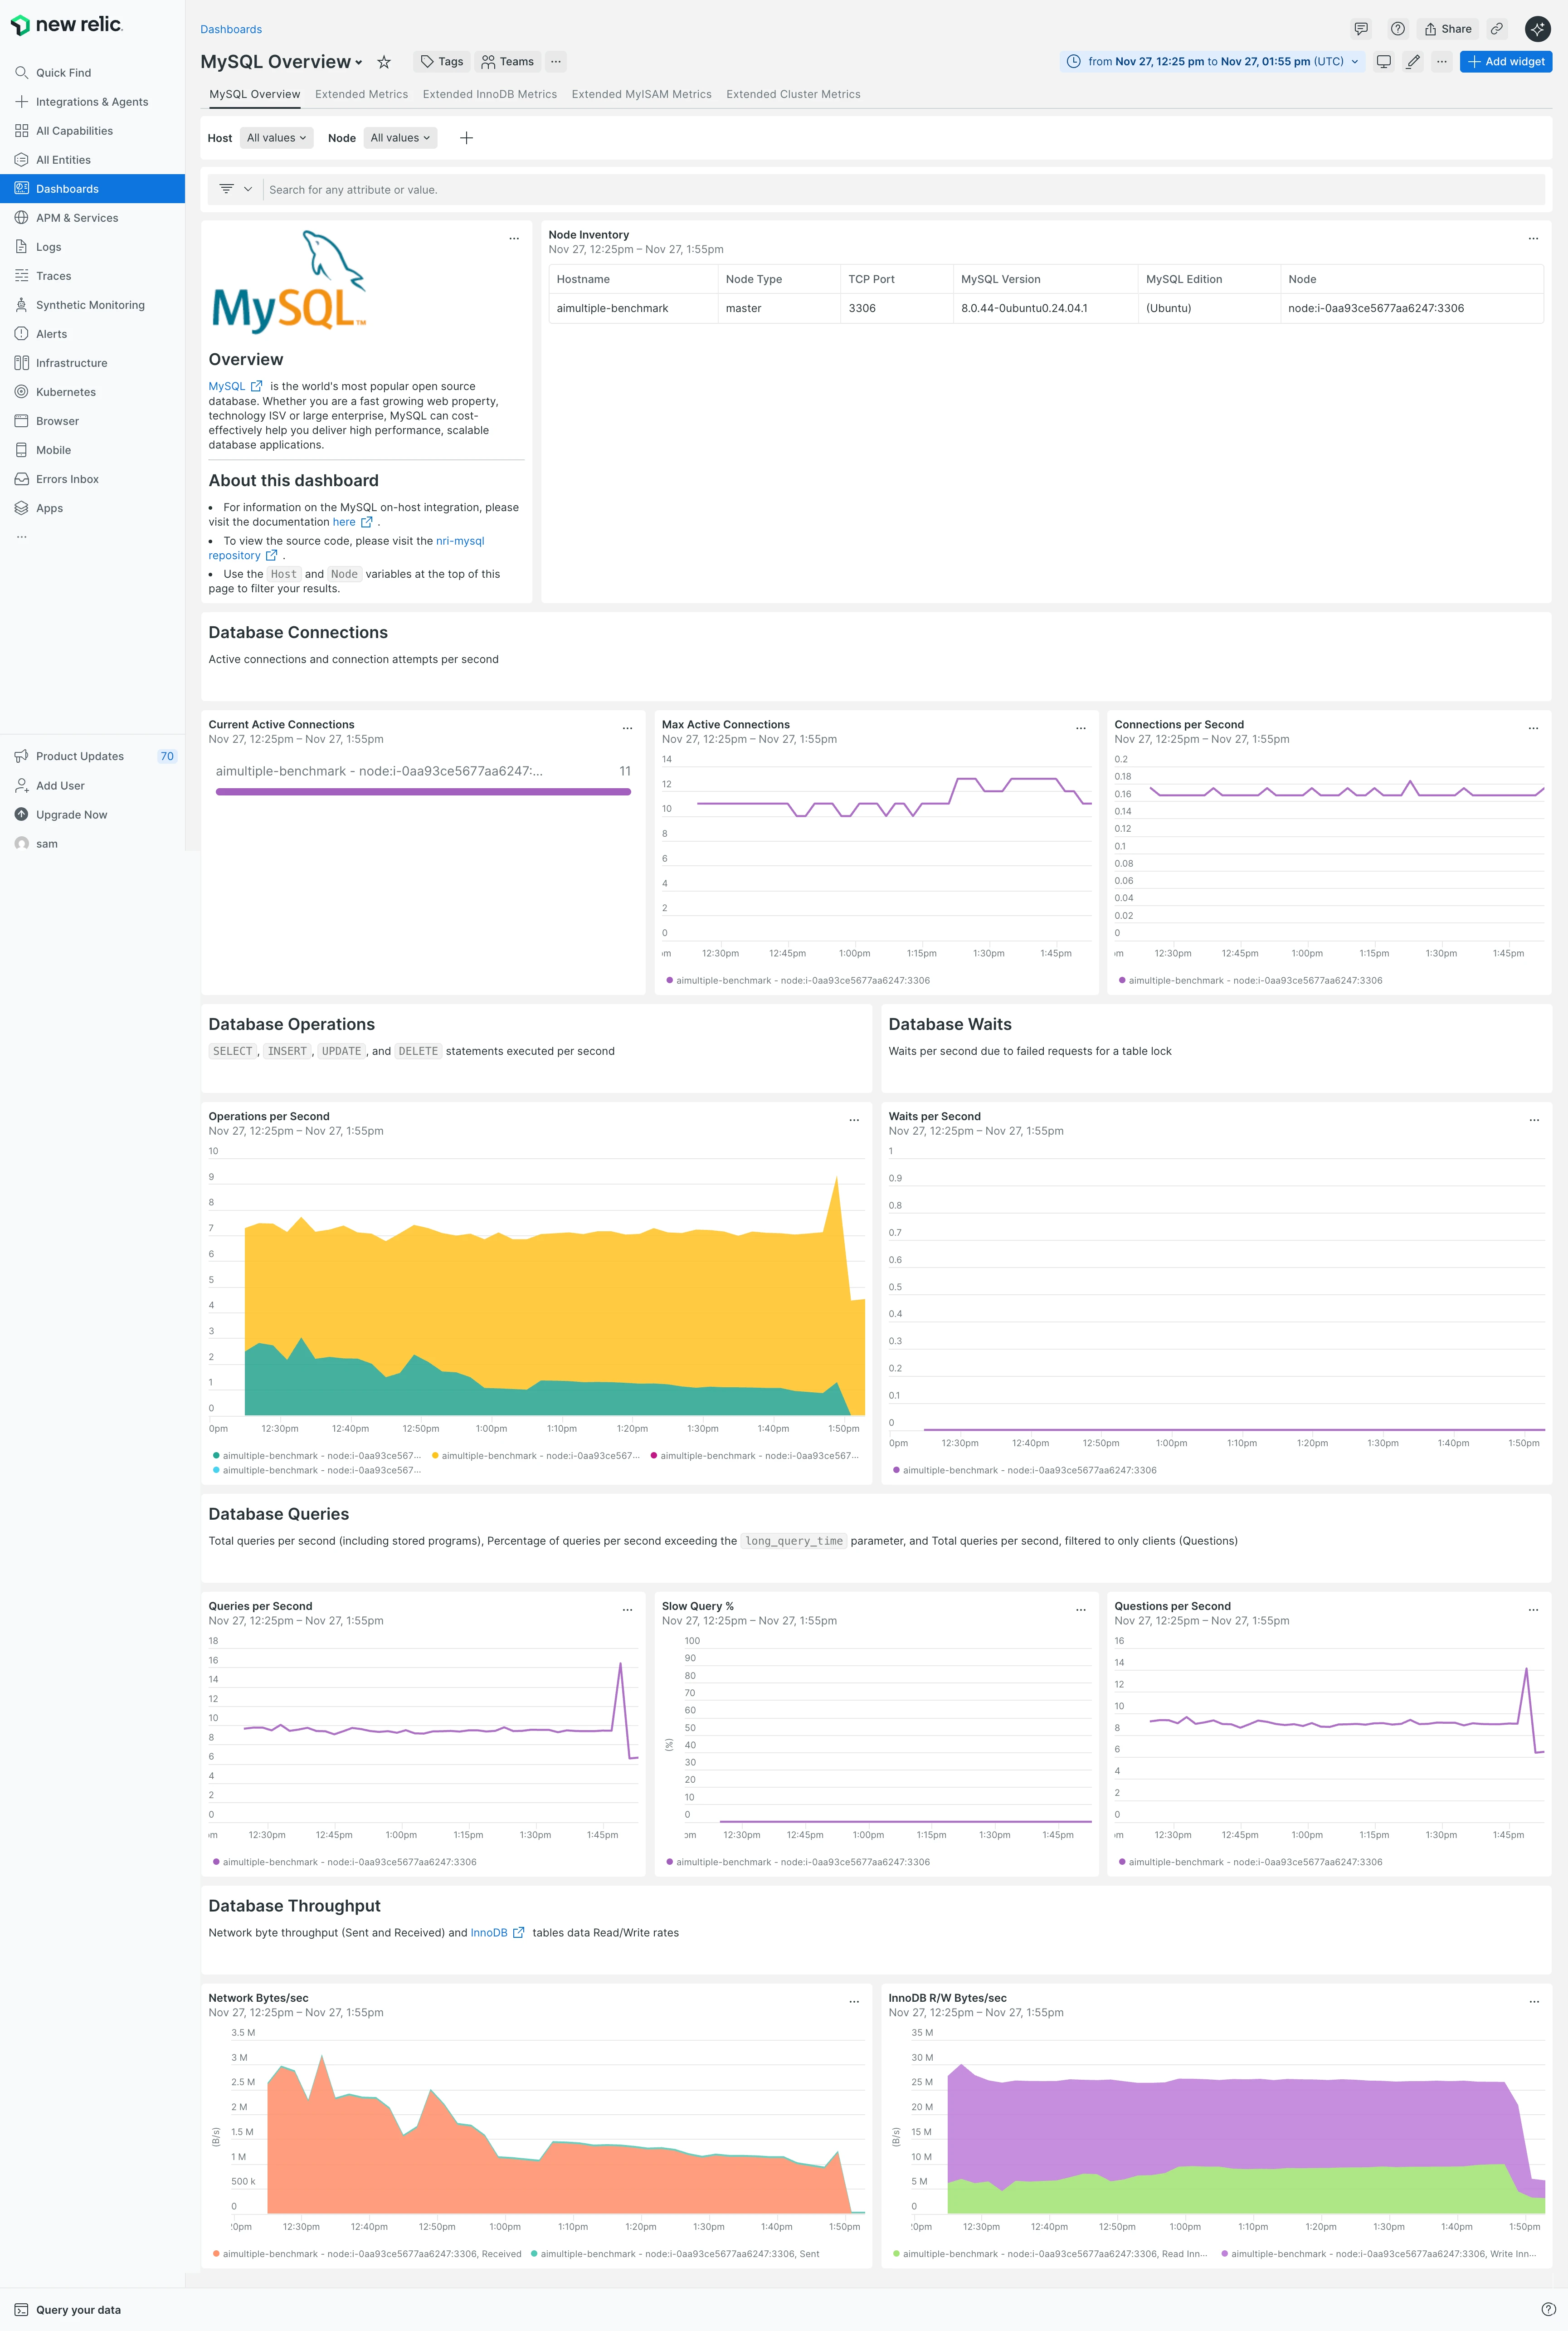Follow the nri-mysql repository link
This screenshot has width=1568, height=2331.
tap(346, 548)
